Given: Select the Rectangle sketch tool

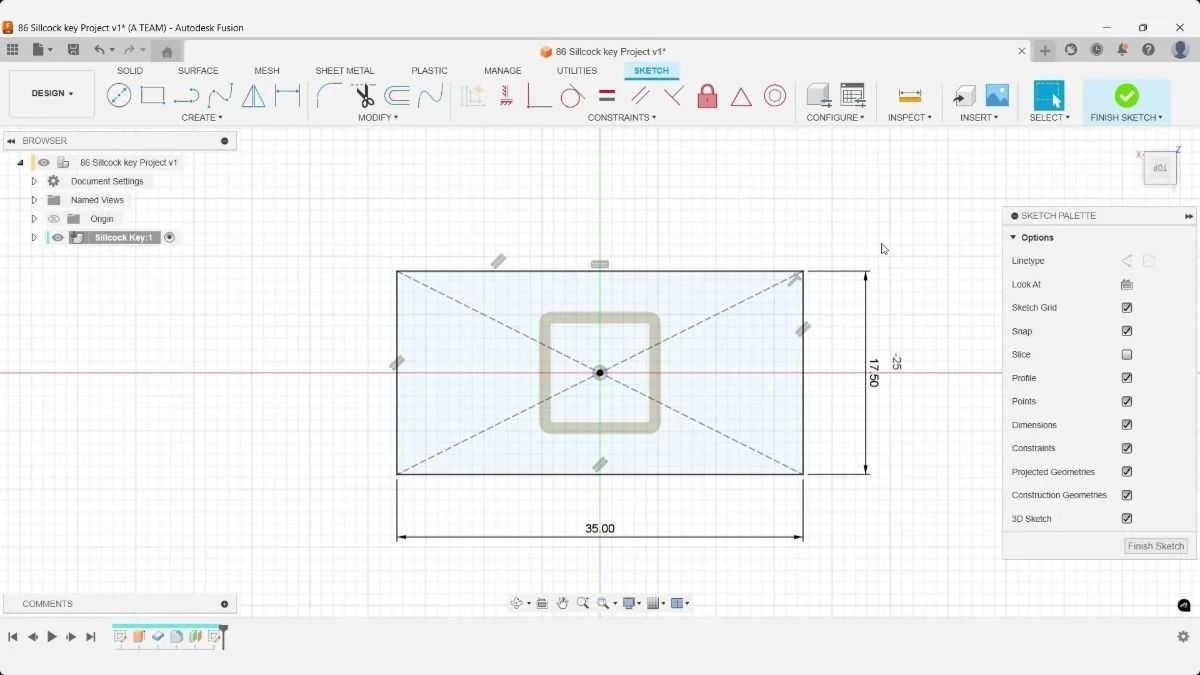Looking at the screenshot, I should coord(152,96).
